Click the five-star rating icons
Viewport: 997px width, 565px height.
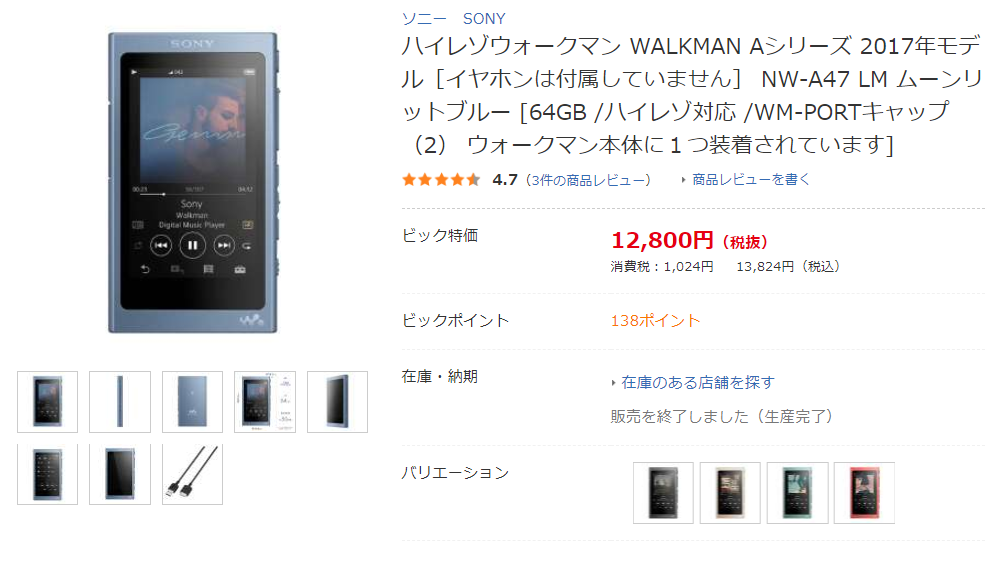[x=441, y=180]
